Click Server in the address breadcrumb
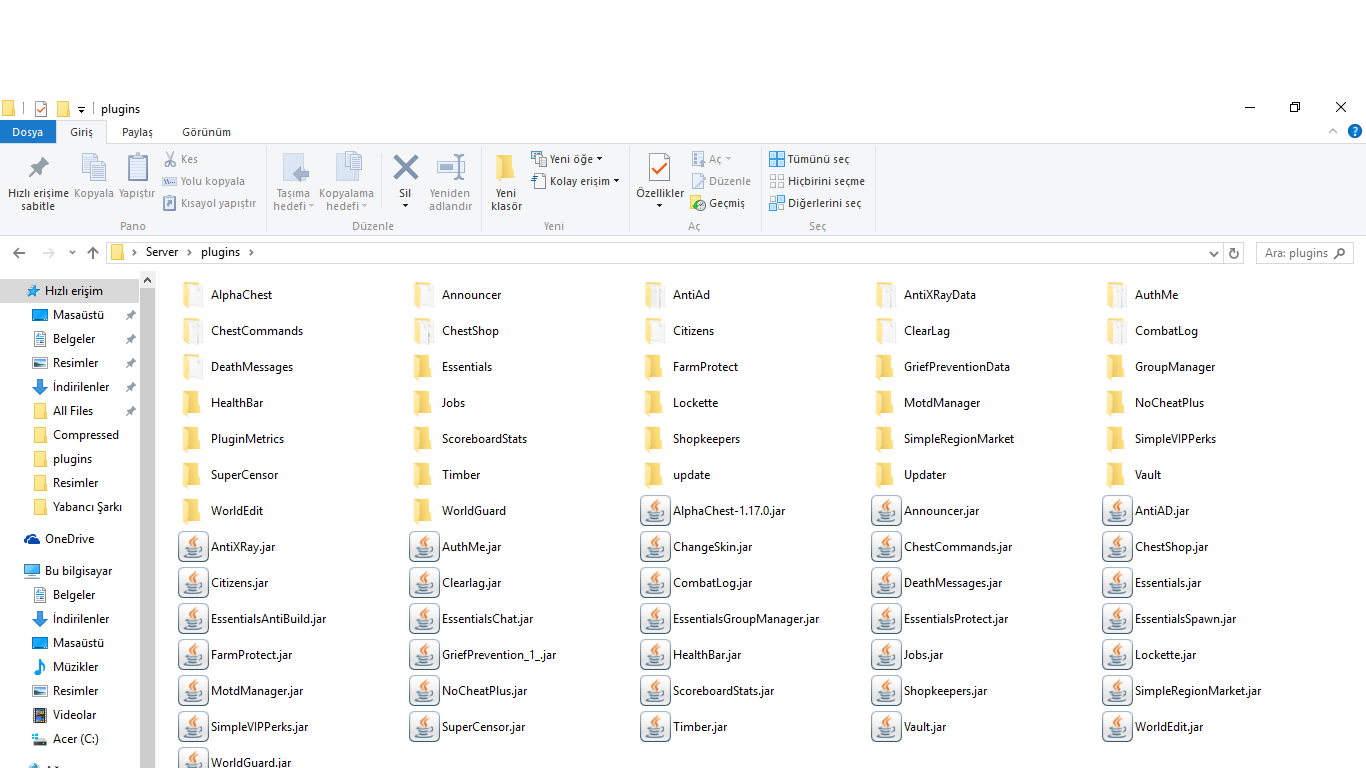The height and width of the screenshot is (768, 1366). click(162, 253)
